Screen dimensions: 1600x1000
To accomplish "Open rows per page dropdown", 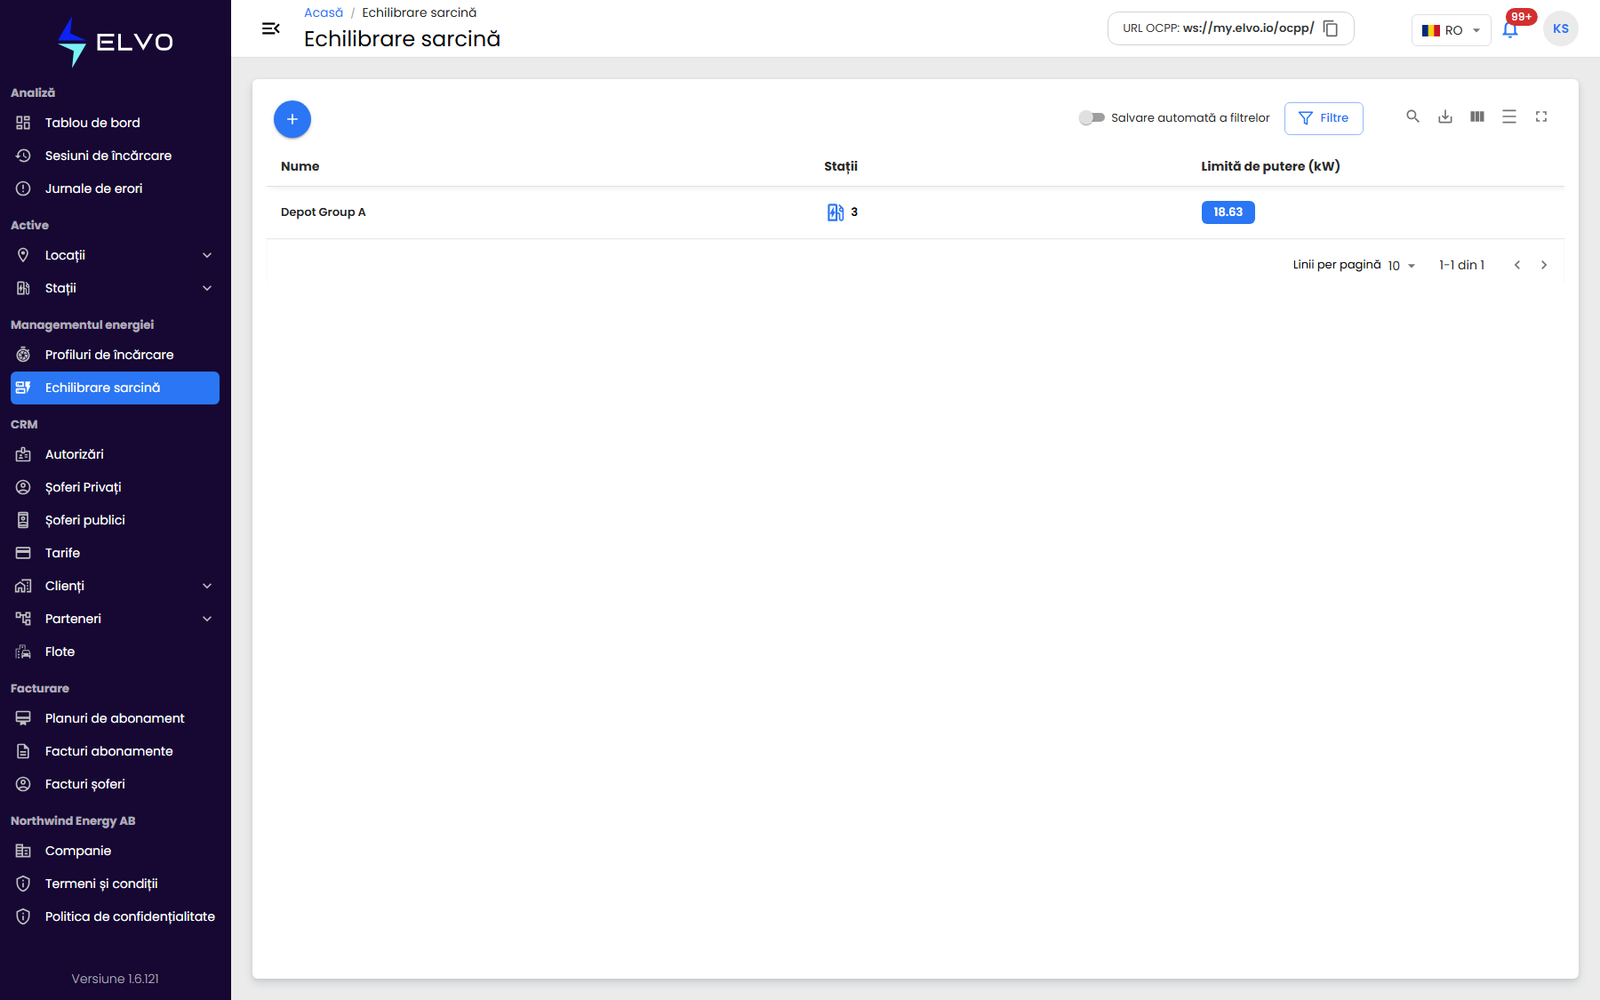I will pos(1402,266).
